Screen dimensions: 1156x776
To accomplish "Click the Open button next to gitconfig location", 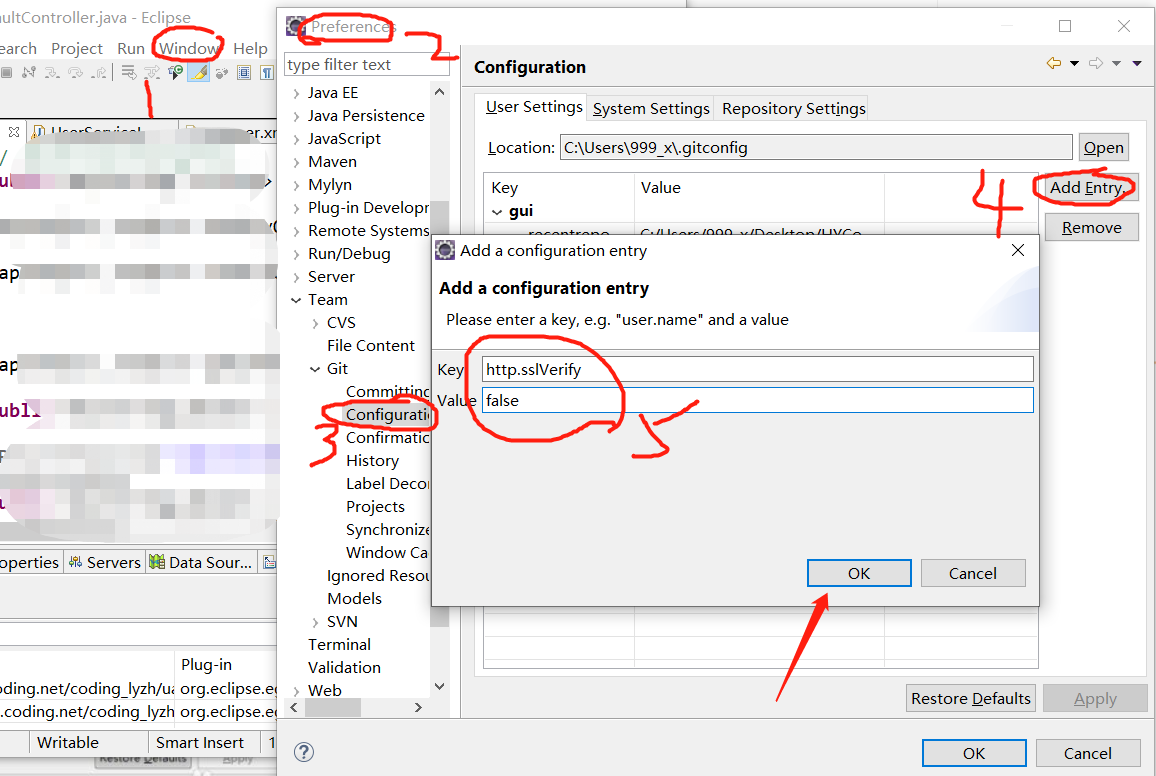I will [x=1103, y=147].
